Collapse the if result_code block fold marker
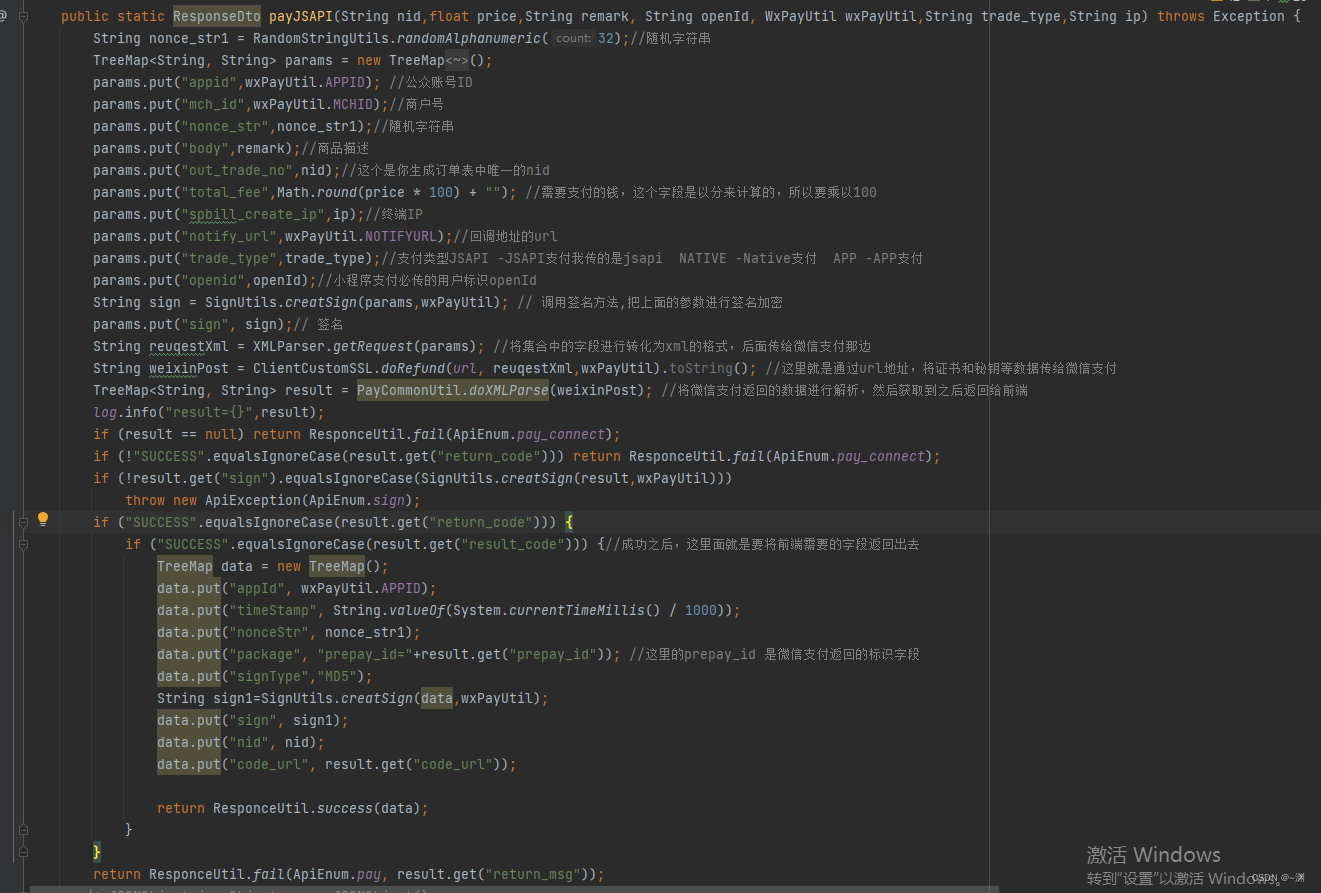This screenshot has width=1321, height=893. [23, 545]
